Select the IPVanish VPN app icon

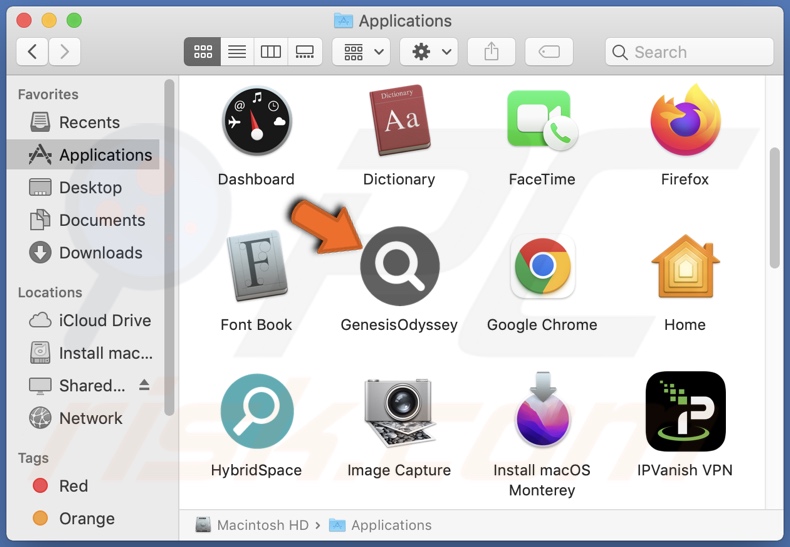[x=685, y=412]
